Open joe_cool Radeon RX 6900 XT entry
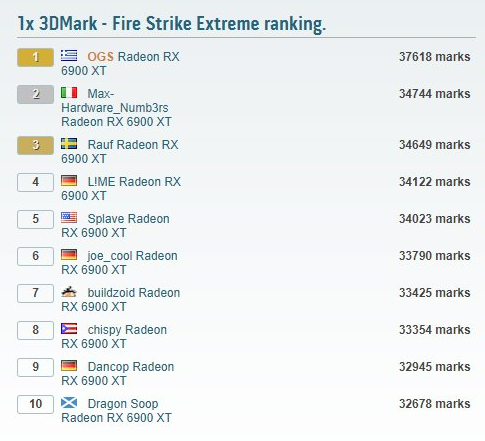Image resolution: width=485 pixels, height=441 pixels. tap(119, 263)
